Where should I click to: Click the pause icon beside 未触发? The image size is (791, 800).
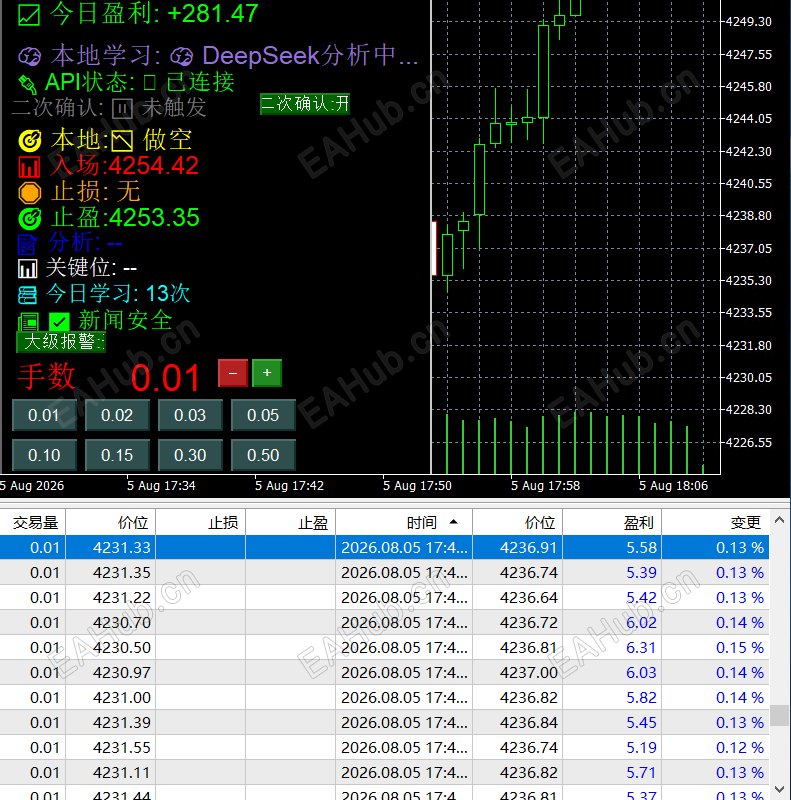tap(122, 108)
